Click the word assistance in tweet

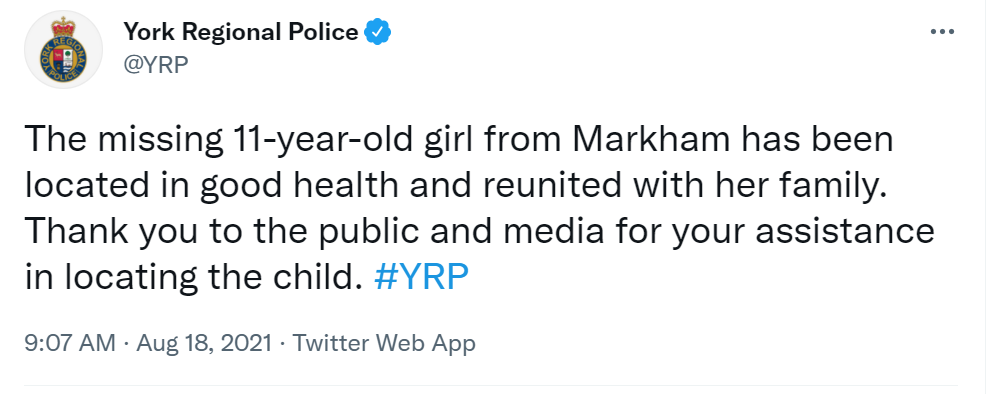click(x=846, y=232)
